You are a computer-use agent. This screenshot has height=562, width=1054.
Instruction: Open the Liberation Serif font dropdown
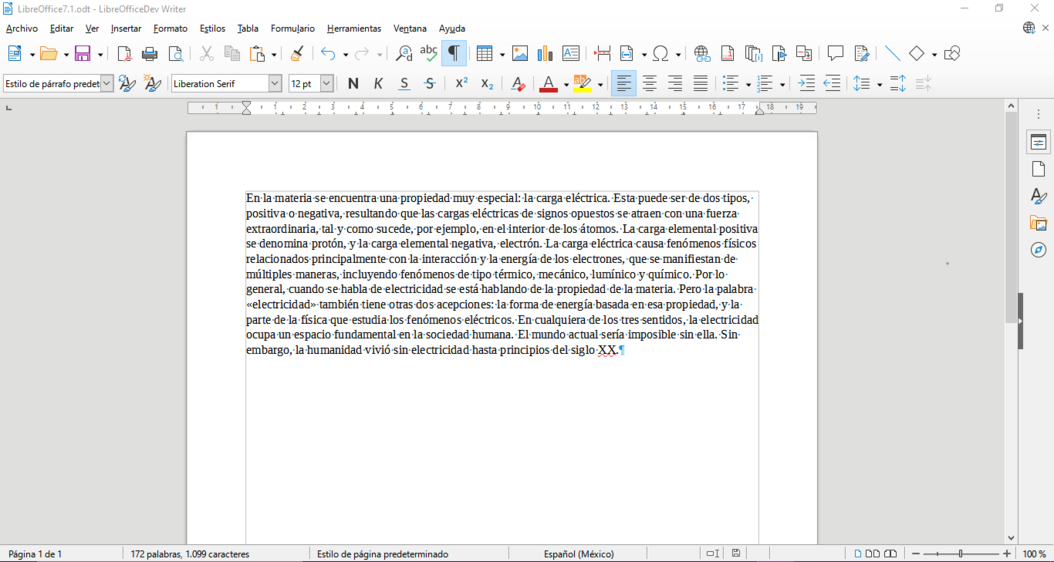pyautogui.click(x=275, y=84)
